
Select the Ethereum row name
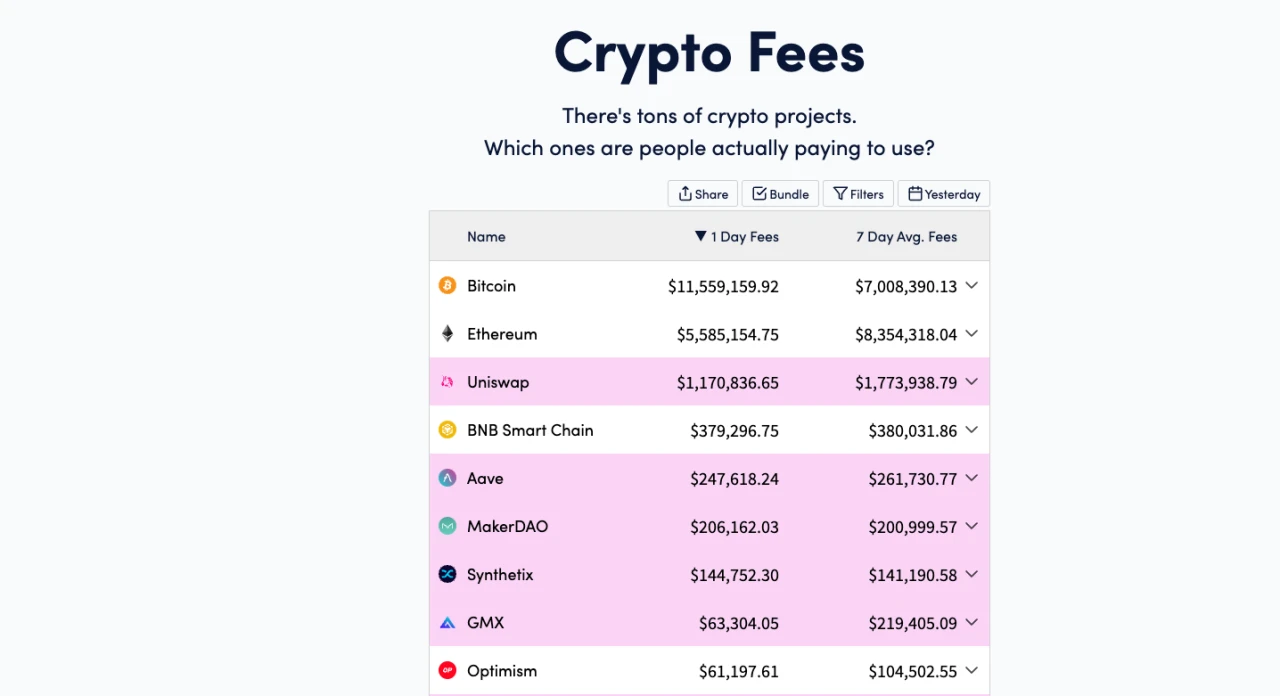[x=502, y=334]
